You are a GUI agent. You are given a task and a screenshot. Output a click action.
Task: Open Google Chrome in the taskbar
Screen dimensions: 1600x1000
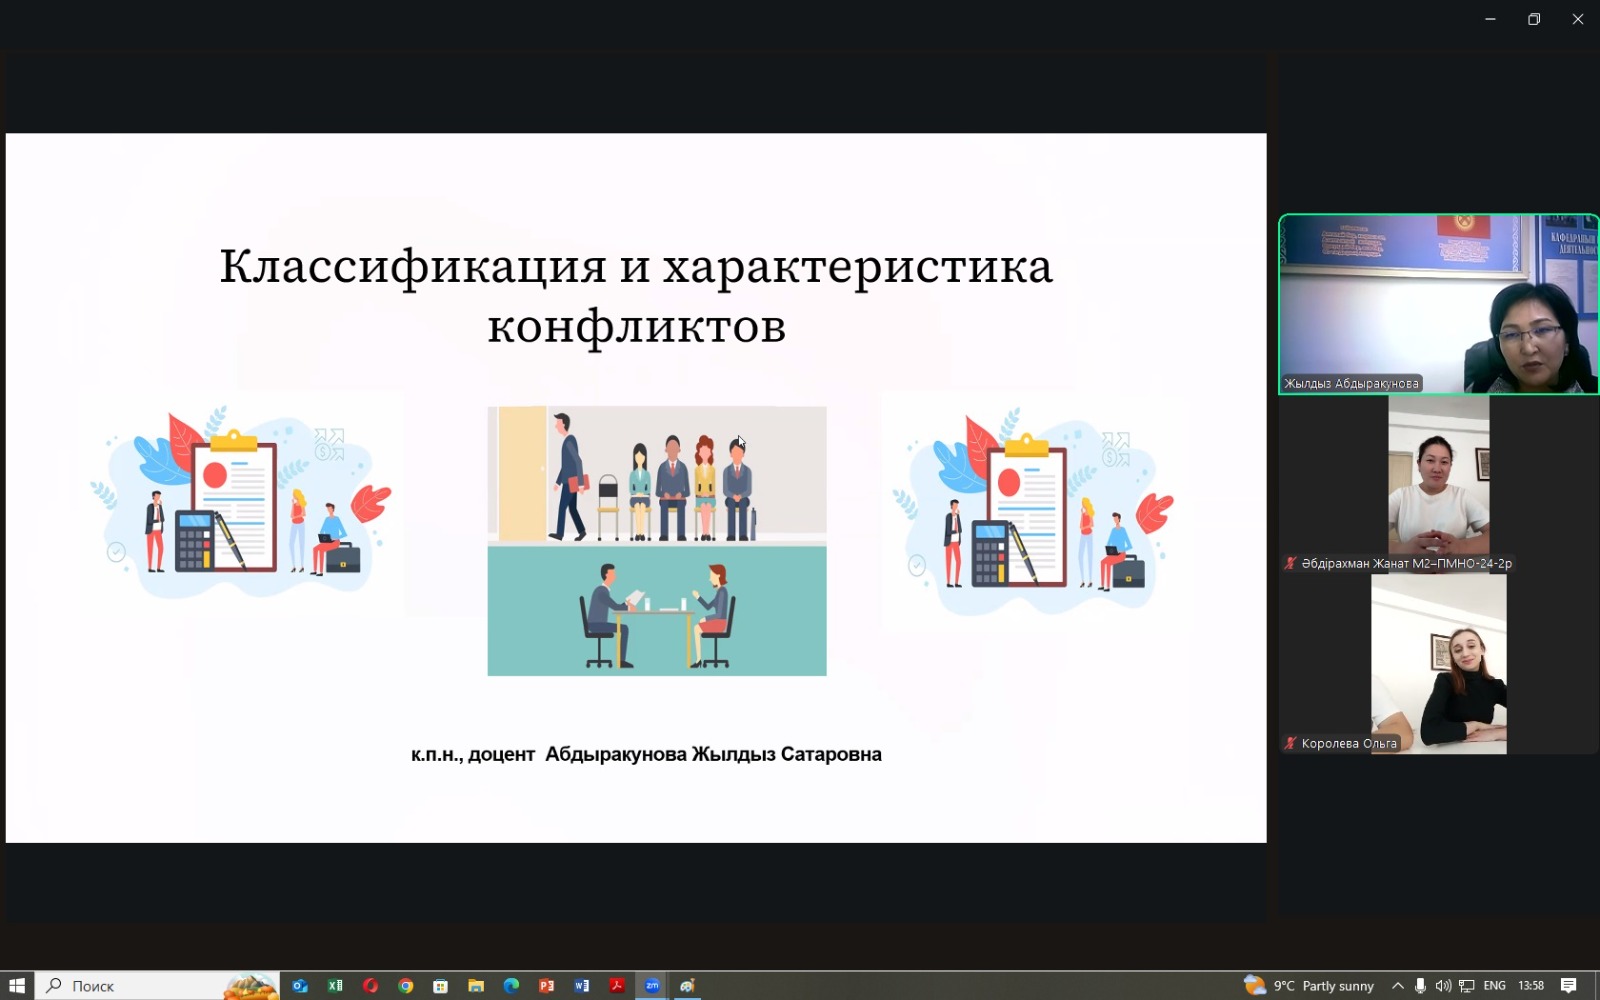tap(406, 986)
